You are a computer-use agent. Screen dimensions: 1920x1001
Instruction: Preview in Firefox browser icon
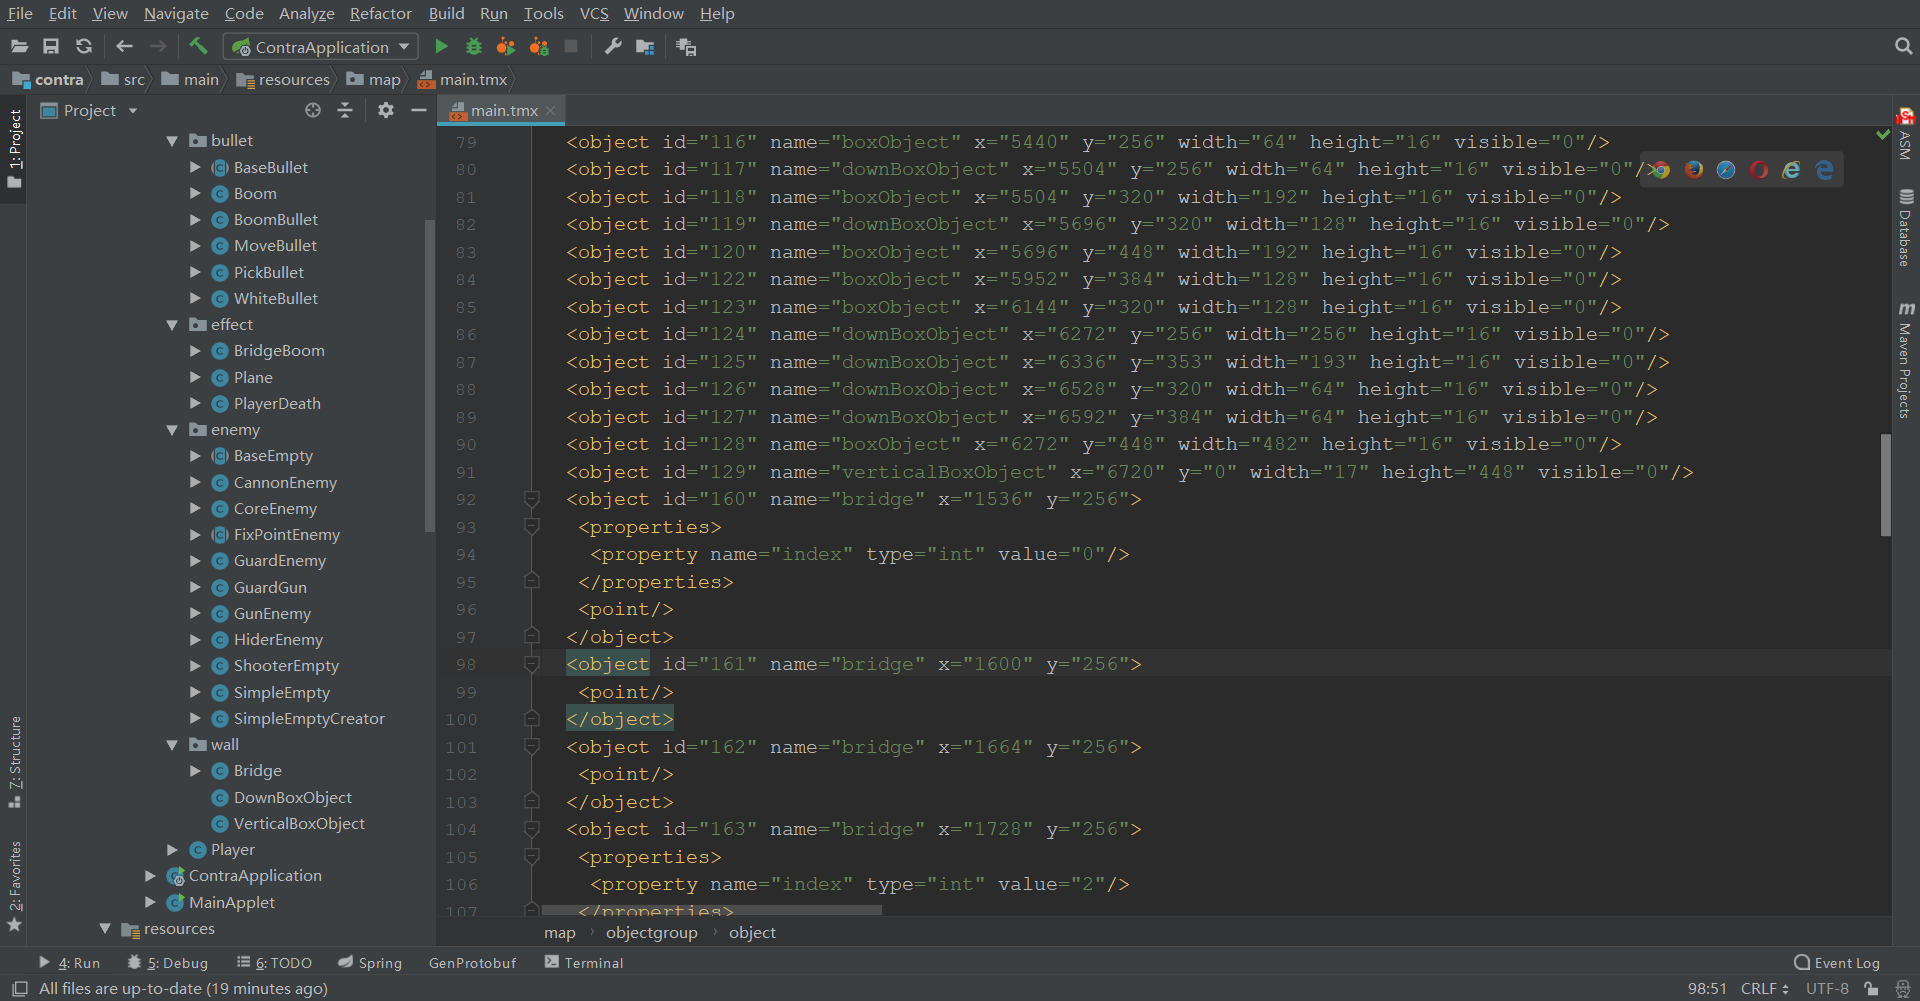click(x=1694, y=170)
